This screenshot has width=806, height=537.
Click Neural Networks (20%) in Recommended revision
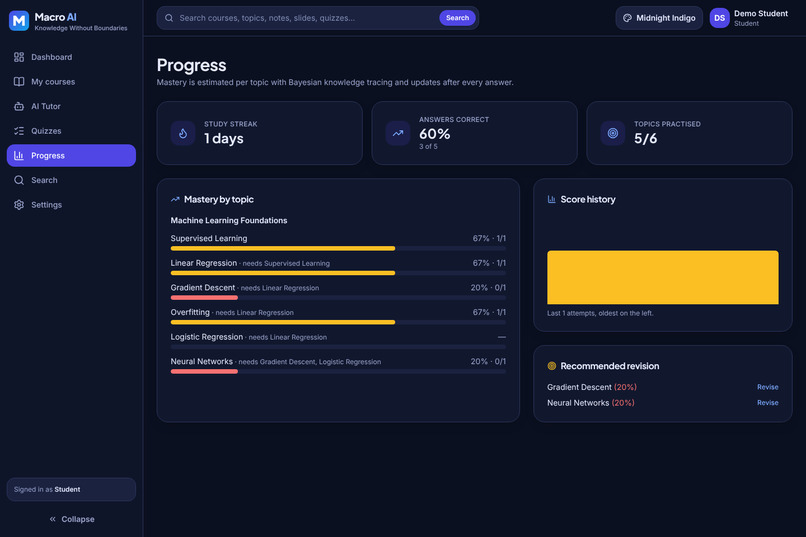(x=591, y=403)
